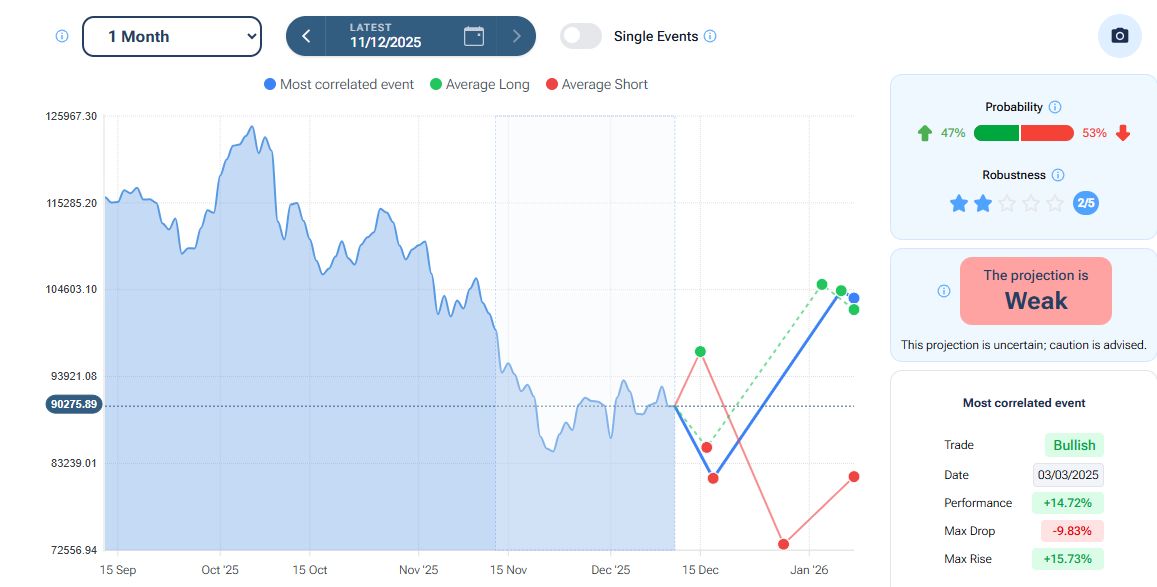This screenshot has width=1157, height=587.
Task: Click info icon beside the 1 Month dropdown
Action: [62, 36]
